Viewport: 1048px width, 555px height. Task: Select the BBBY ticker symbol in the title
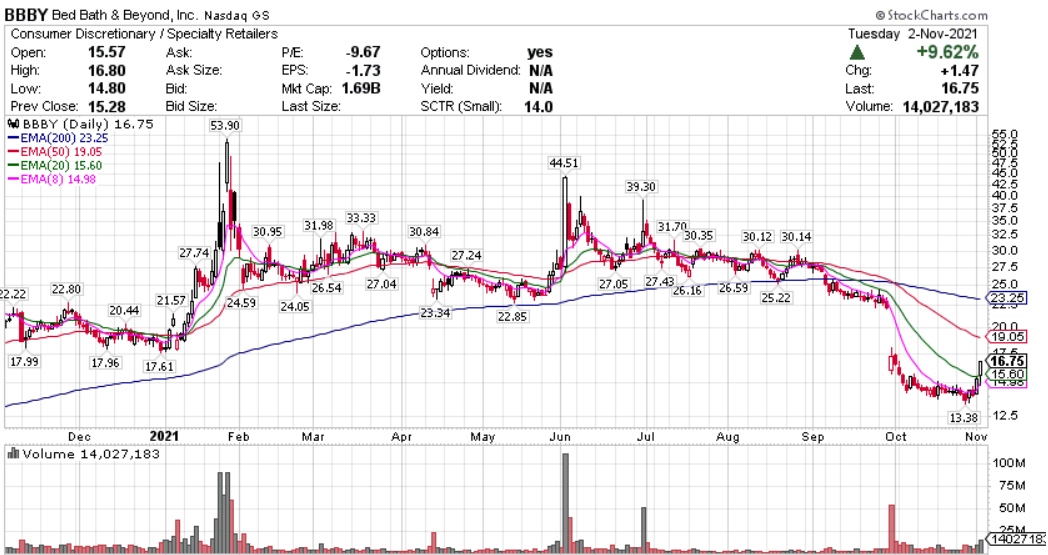click(26, 15)
